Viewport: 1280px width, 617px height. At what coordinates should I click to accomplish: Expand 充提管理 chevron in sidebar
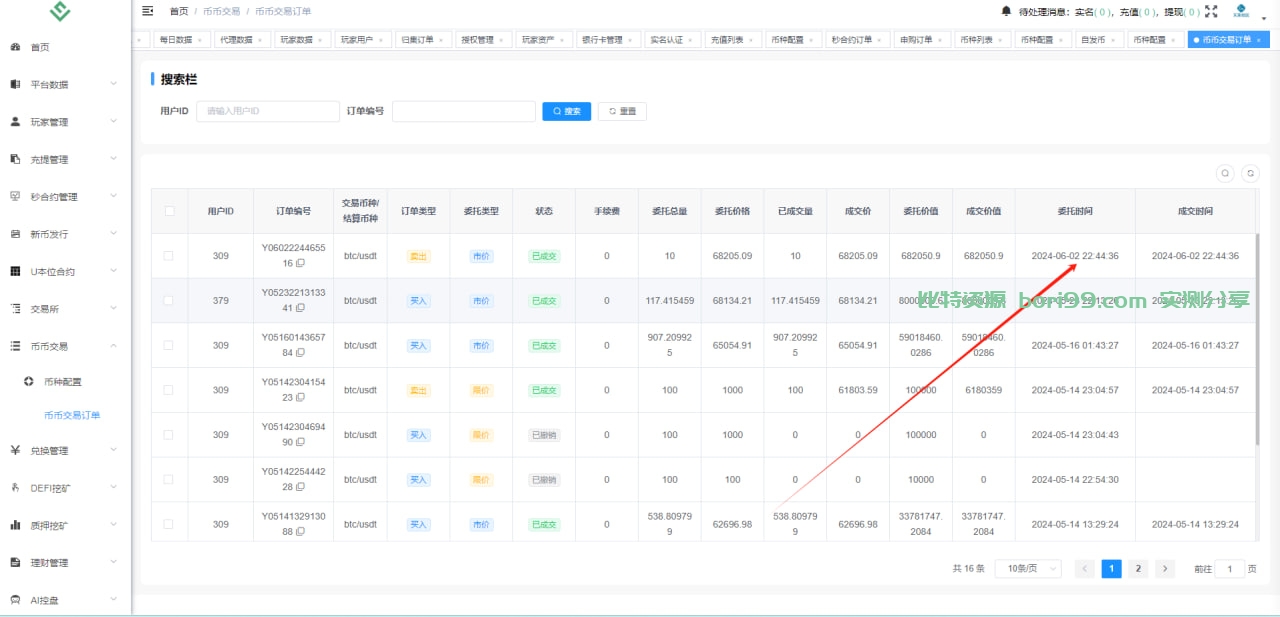(x=113, y=159)
